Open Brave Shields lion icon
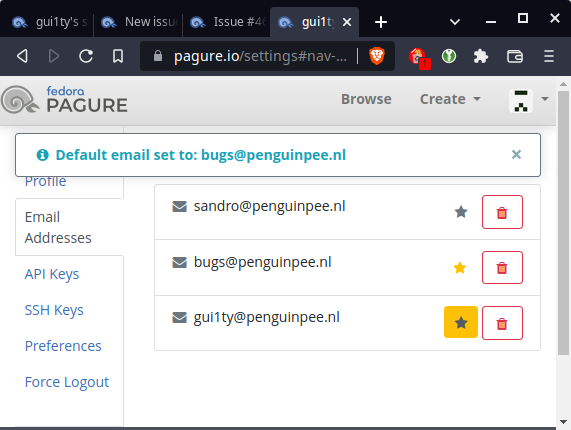This screenshot has height=430, width=571. click(x=377, y=56)
